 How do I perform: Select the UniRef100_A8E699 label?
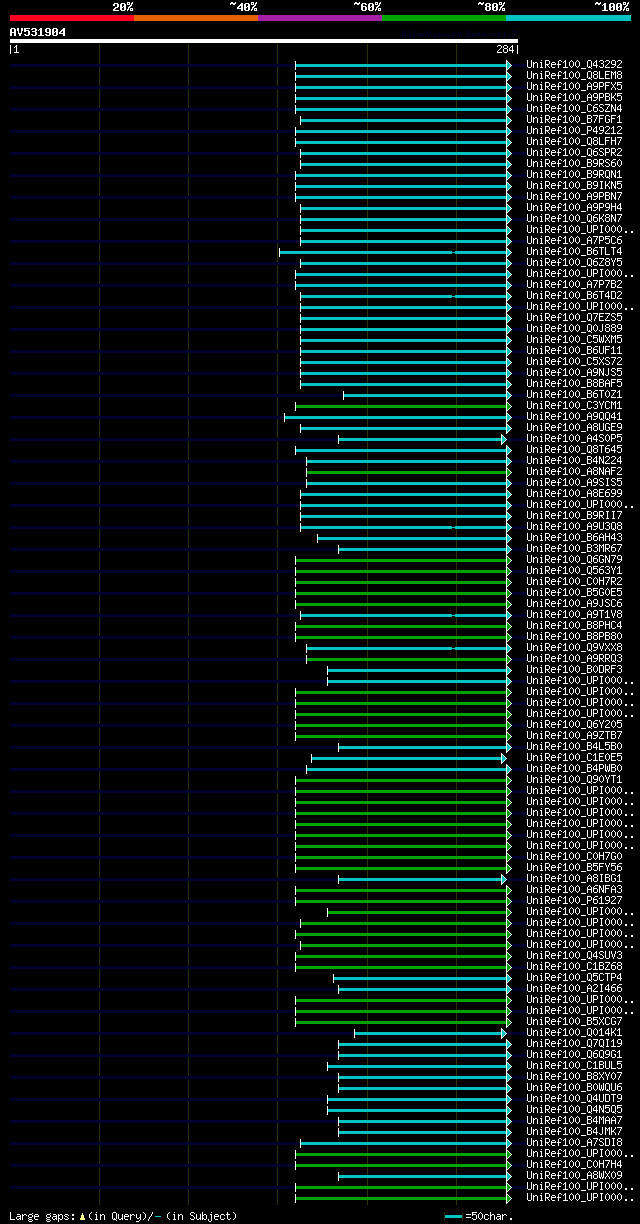pyautogui.click(x=574, y=493)
